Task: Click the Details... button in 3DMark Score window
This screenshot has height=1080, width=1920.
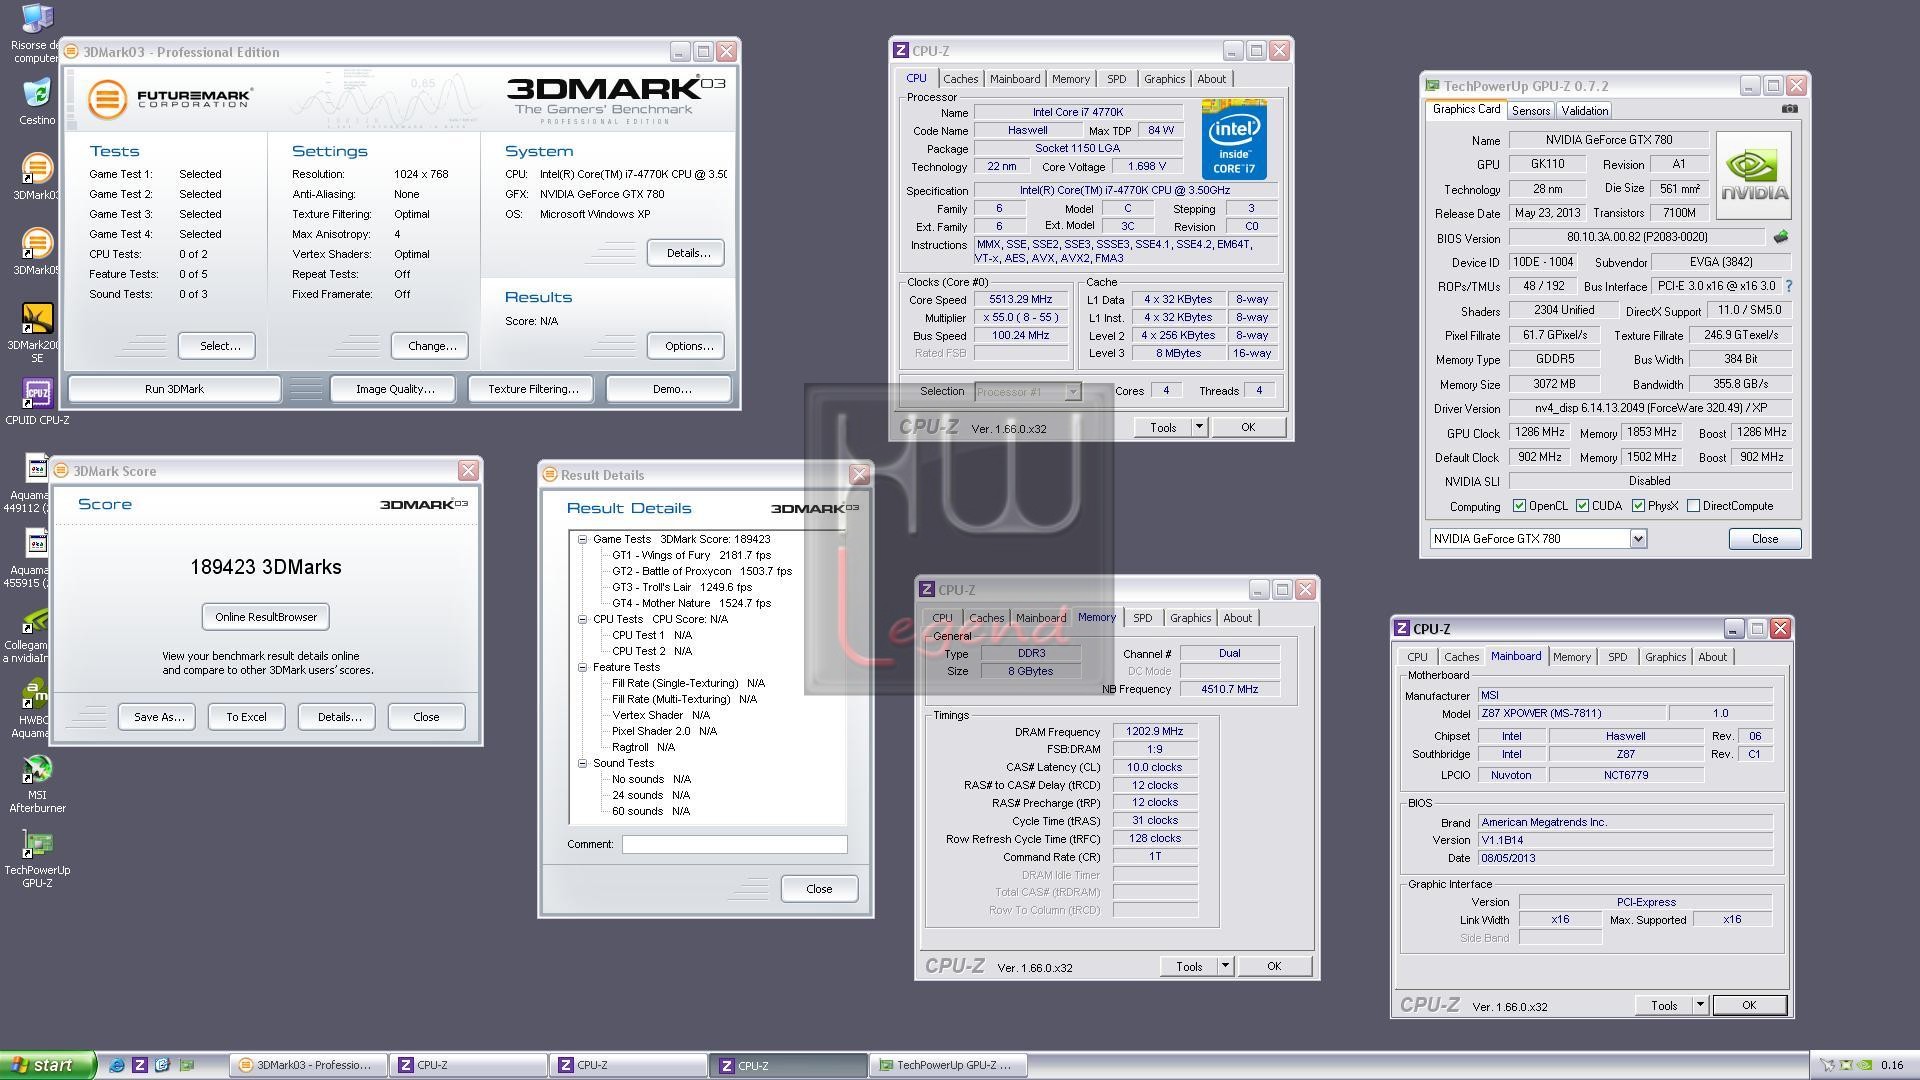Action: coord(339,717)
